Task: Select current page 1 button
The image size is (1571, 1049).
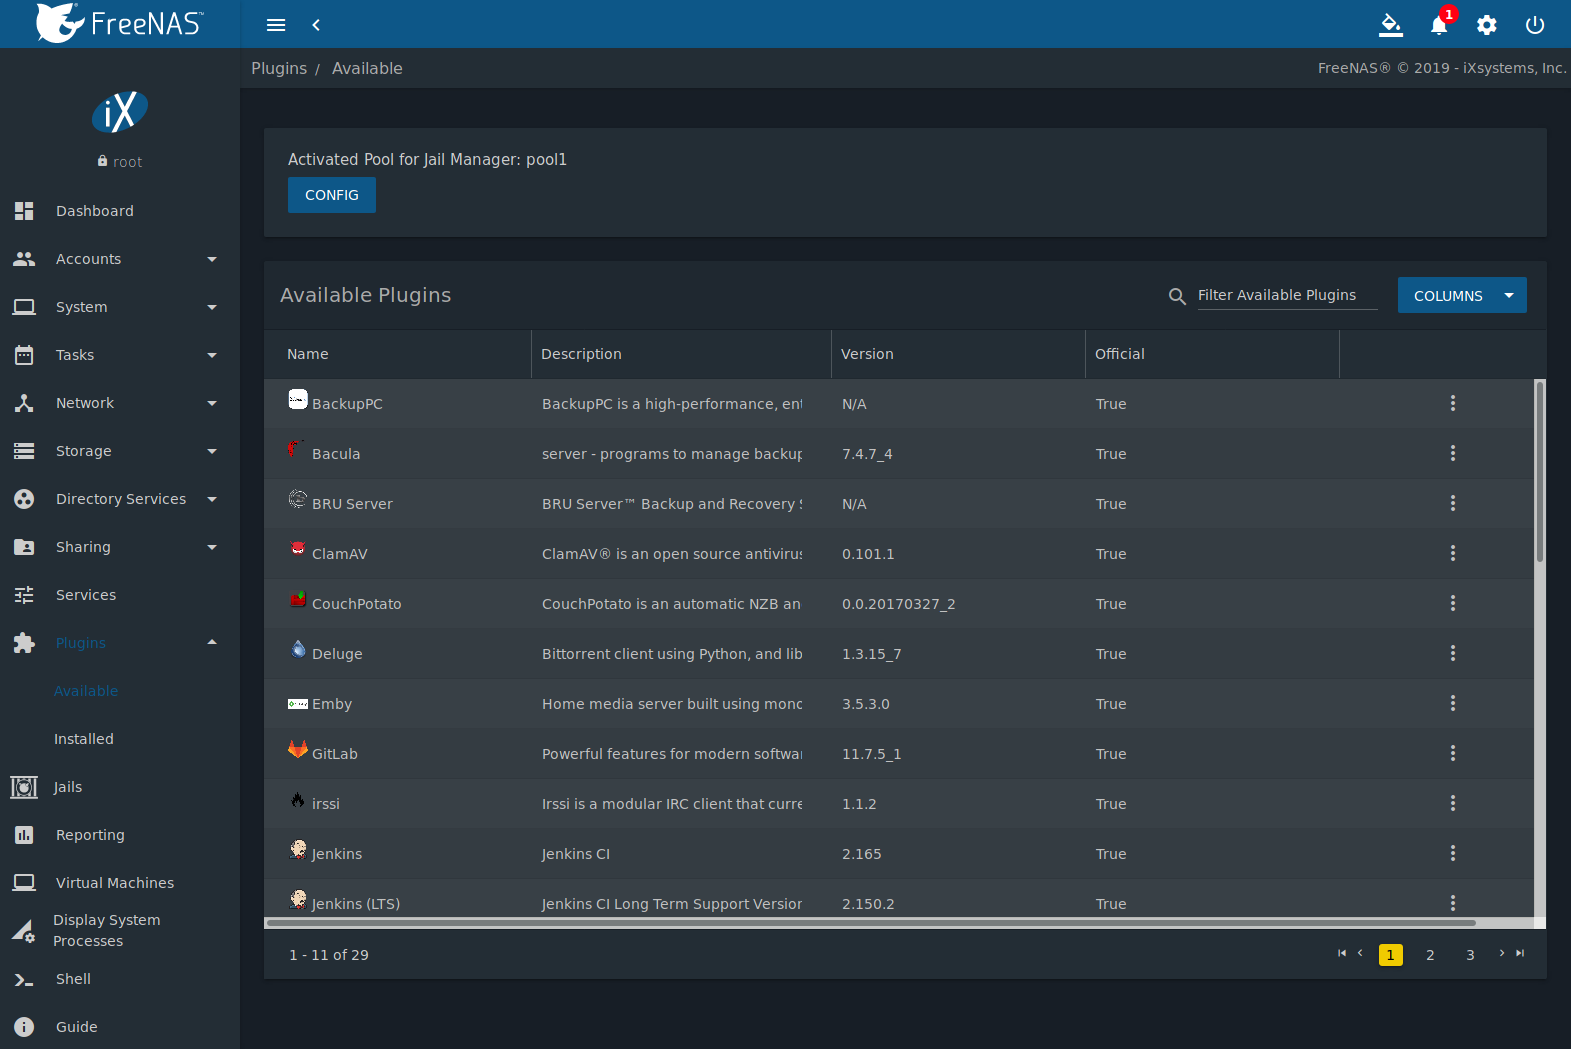Action: pos(1390,955)
